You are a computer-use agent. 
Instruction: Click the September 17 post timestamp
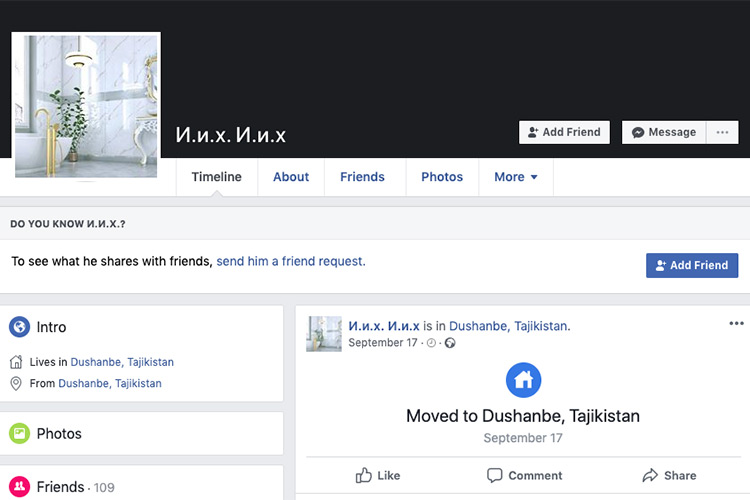pyautogui.click(x=383, y=343)
